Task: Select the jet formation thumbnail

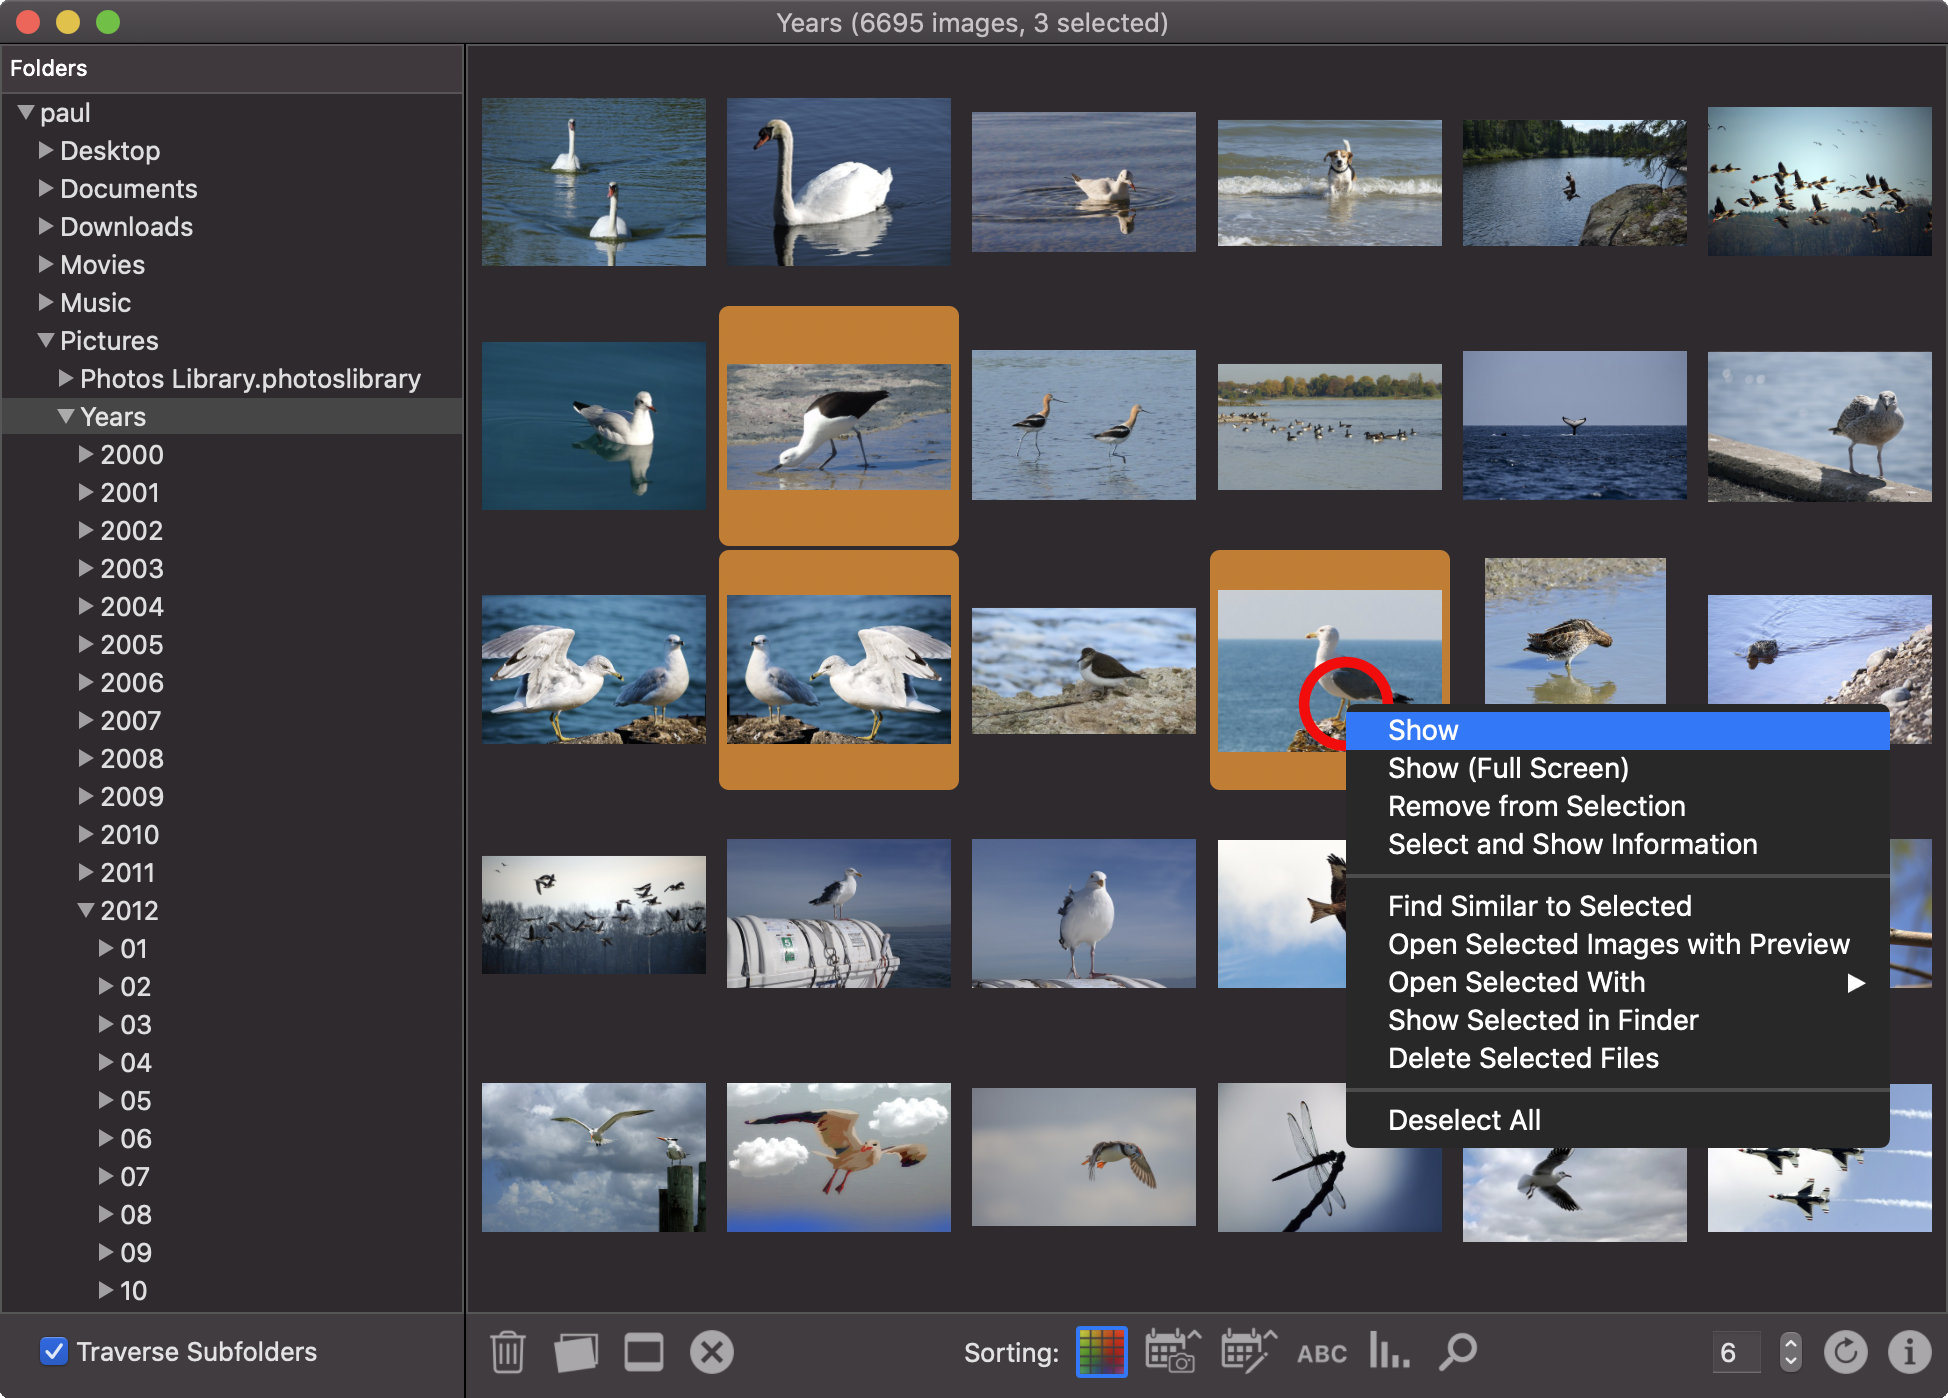Action: [x=1820, y=1190]
